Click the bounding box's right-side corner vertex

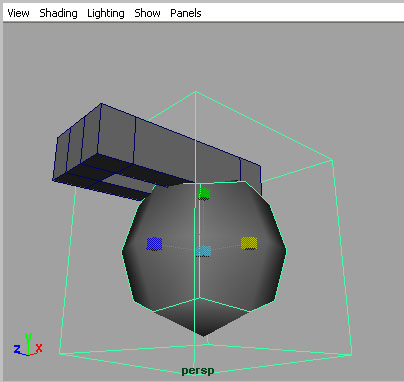click(x=332, y=160)
